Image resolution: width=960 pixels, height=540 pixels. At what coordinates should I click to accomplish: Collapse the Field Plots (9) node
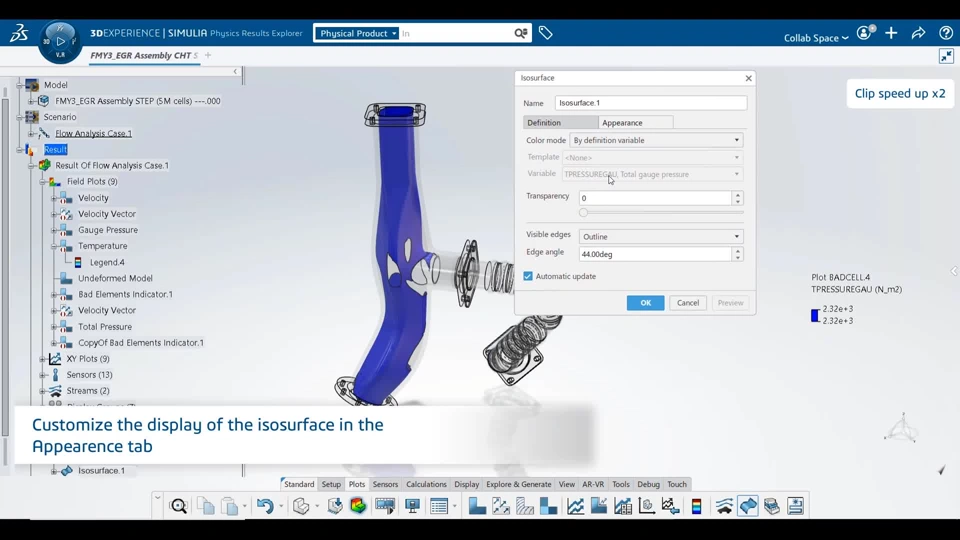click(42, 182)
